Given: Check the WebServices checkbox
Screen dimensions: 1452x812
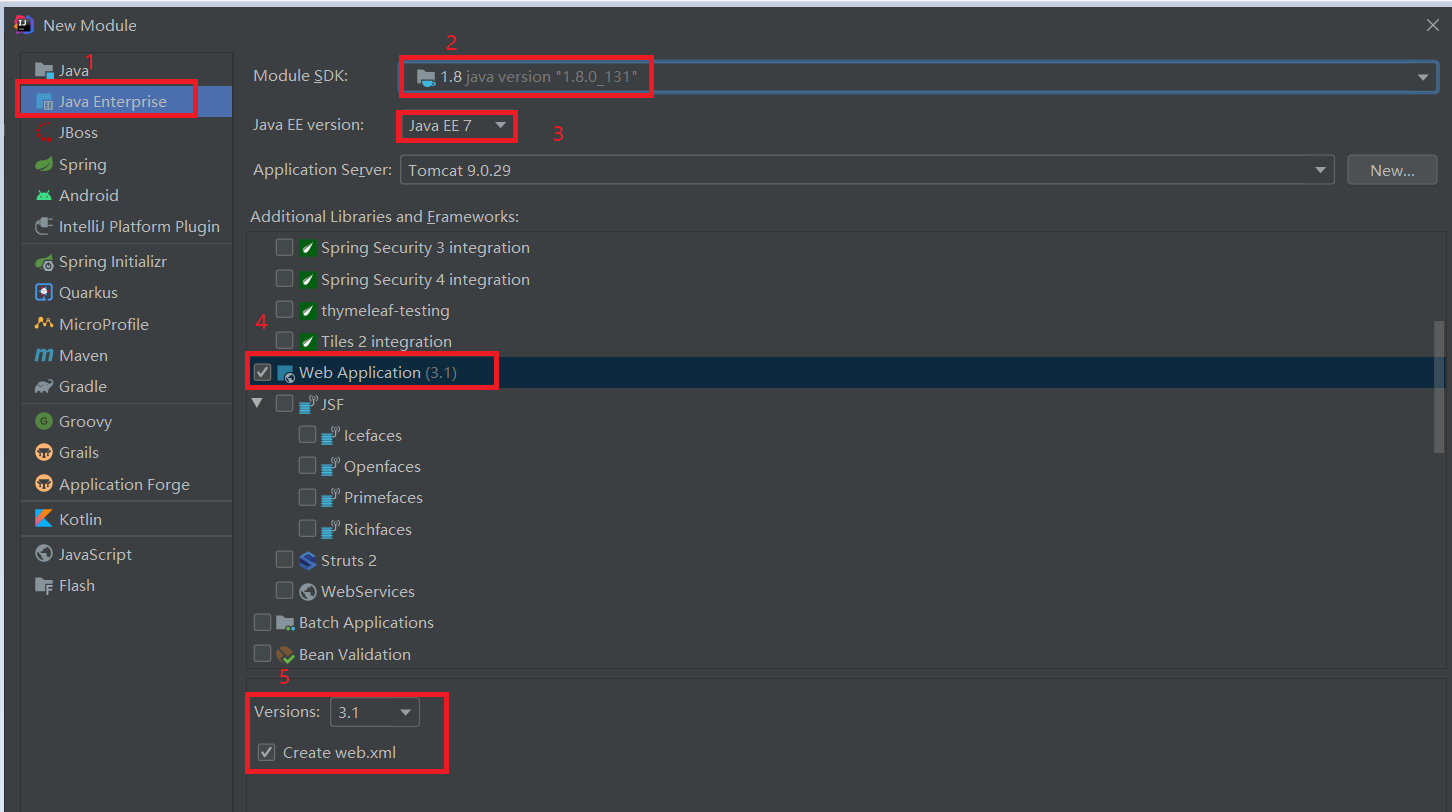Looking at the screenshot, I should (285, 591).
